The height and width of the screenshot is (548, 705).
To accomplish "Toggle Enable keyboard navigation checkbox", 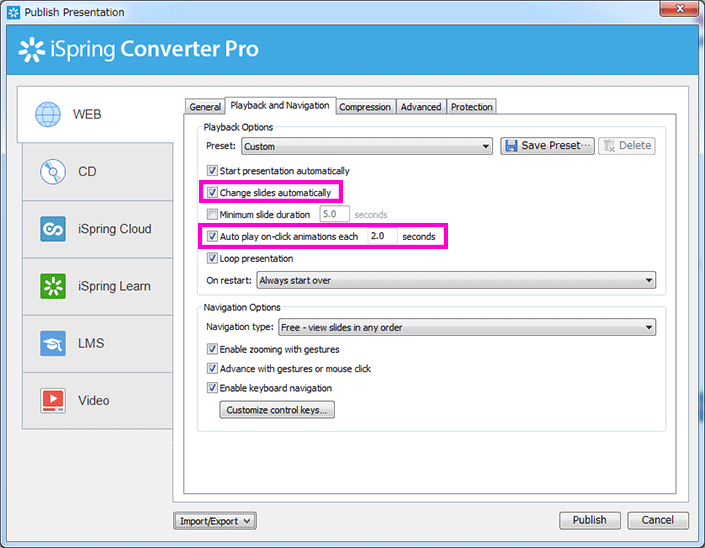I will point(212,388).
